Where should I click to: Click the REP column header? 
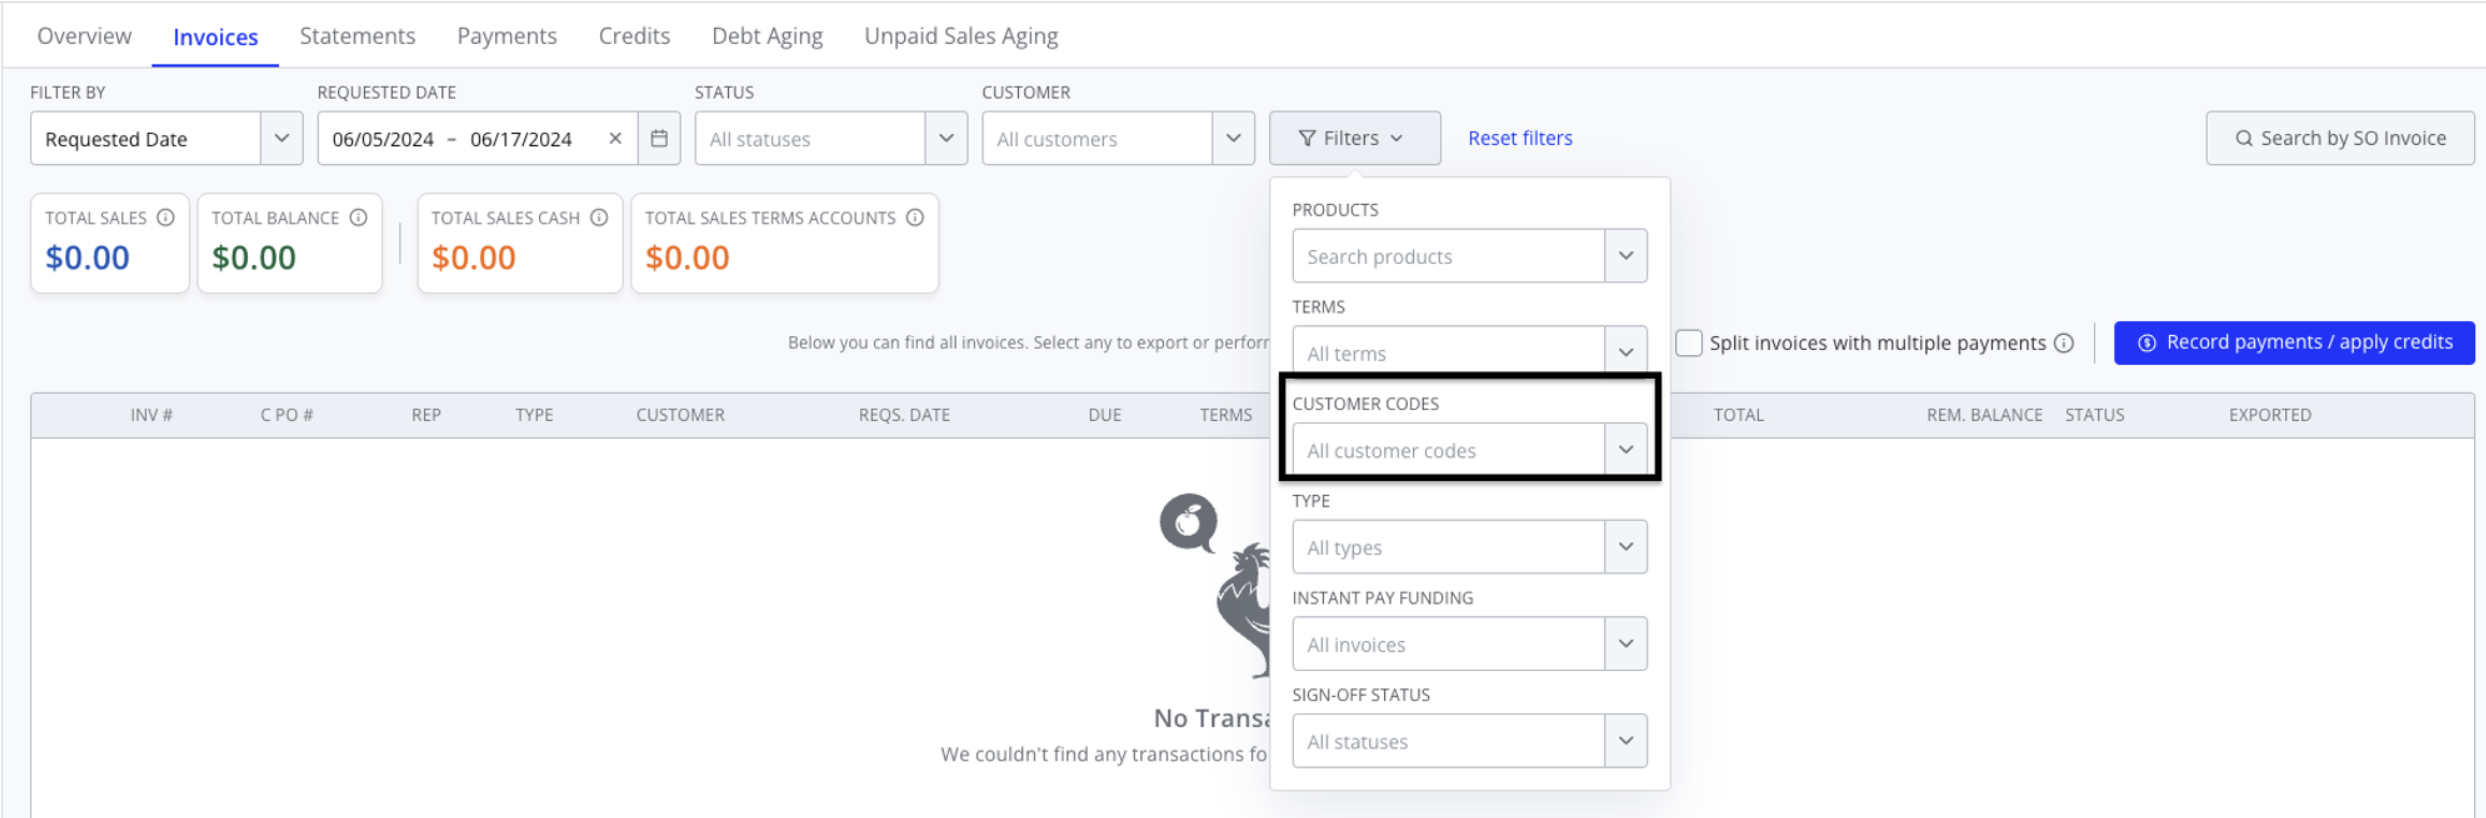tap(426, 415)
